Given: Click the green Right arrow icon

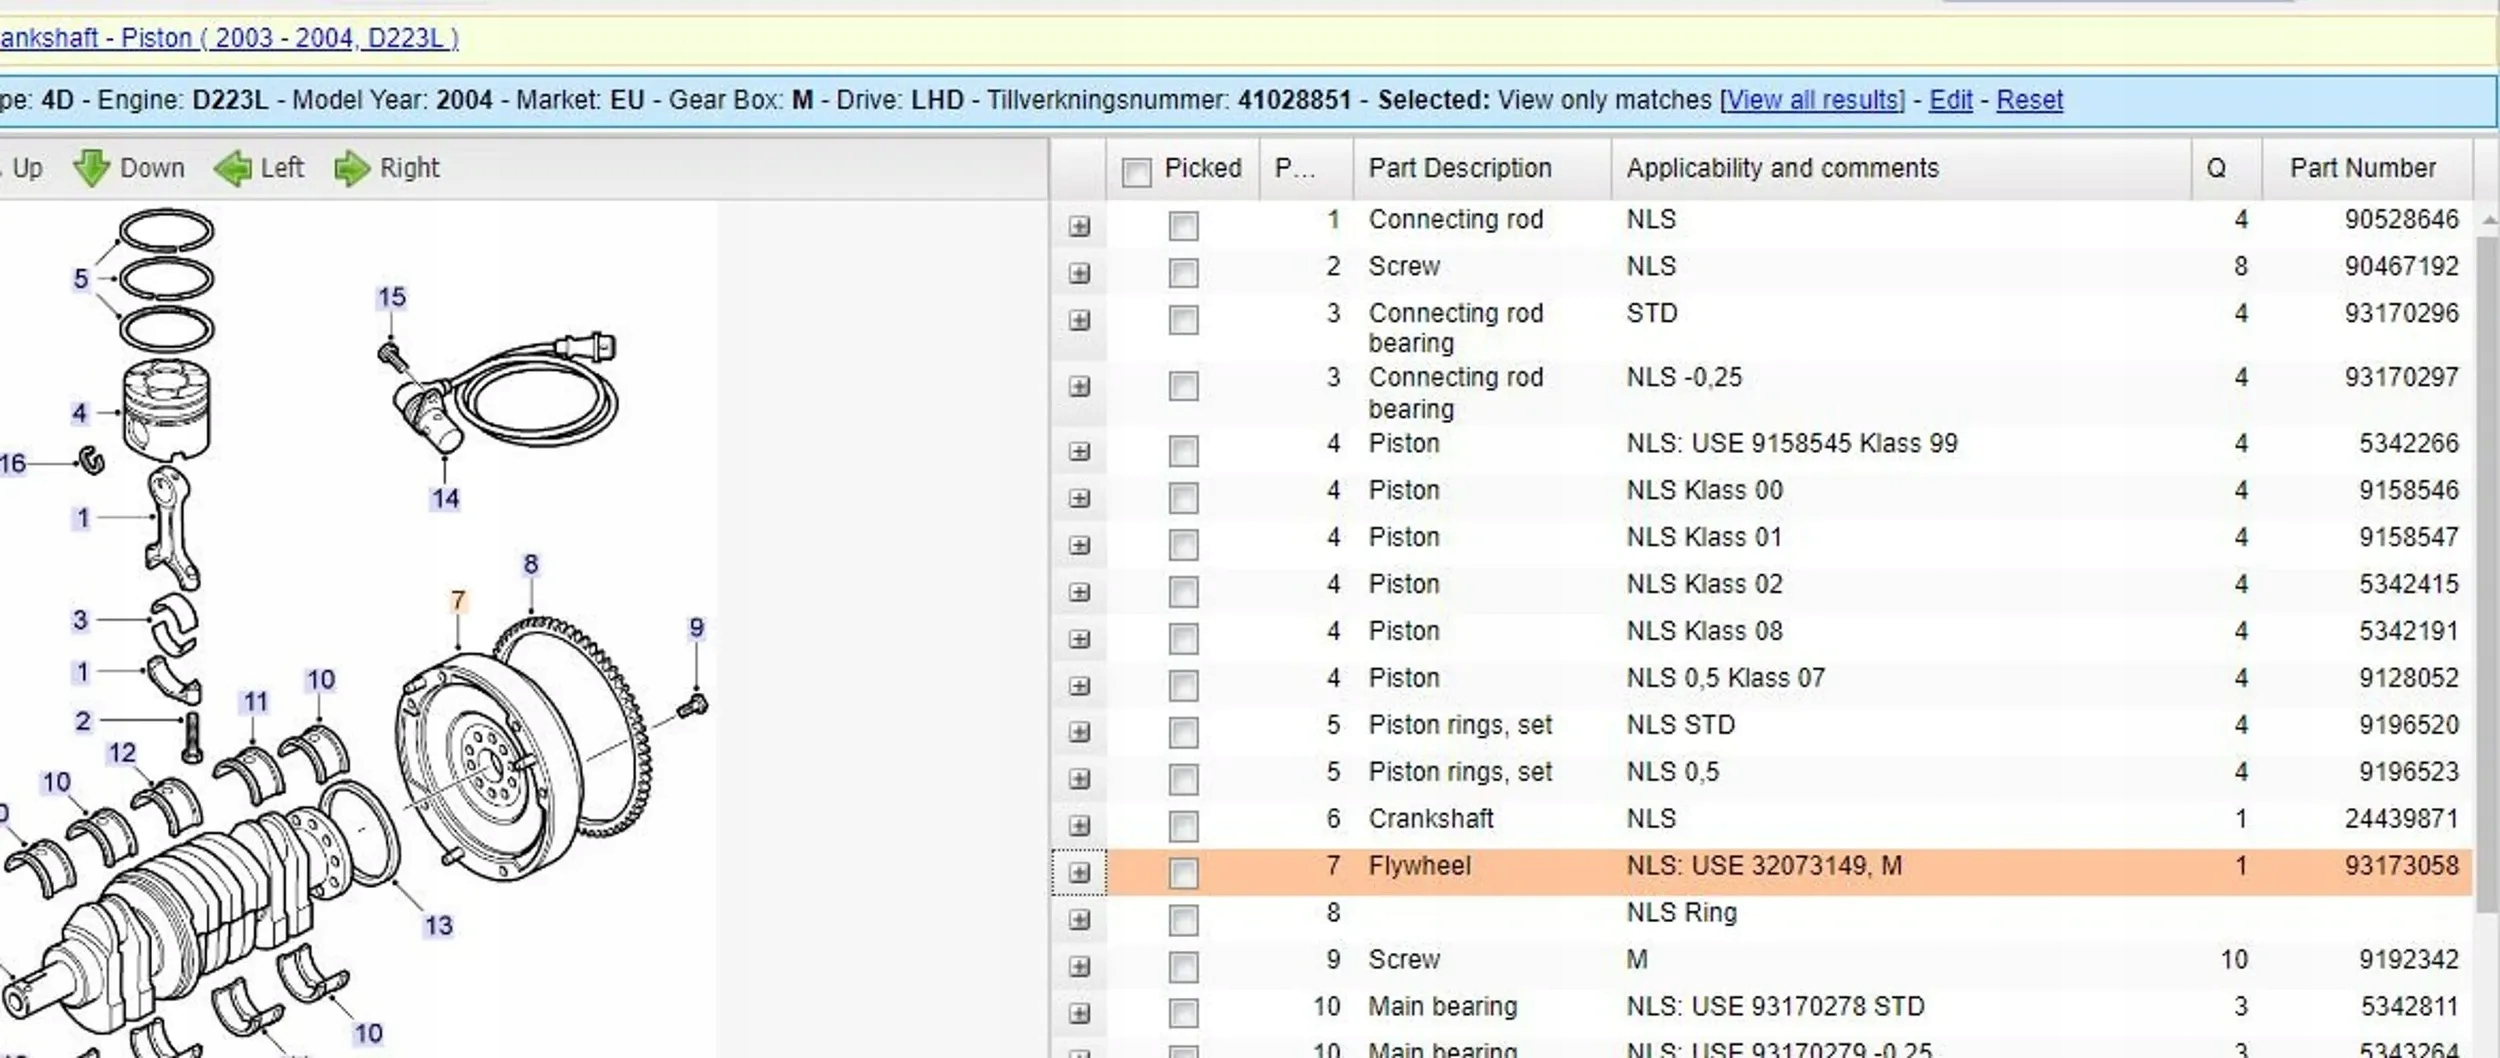Looking at the screenshot, I should coord(351,168).
